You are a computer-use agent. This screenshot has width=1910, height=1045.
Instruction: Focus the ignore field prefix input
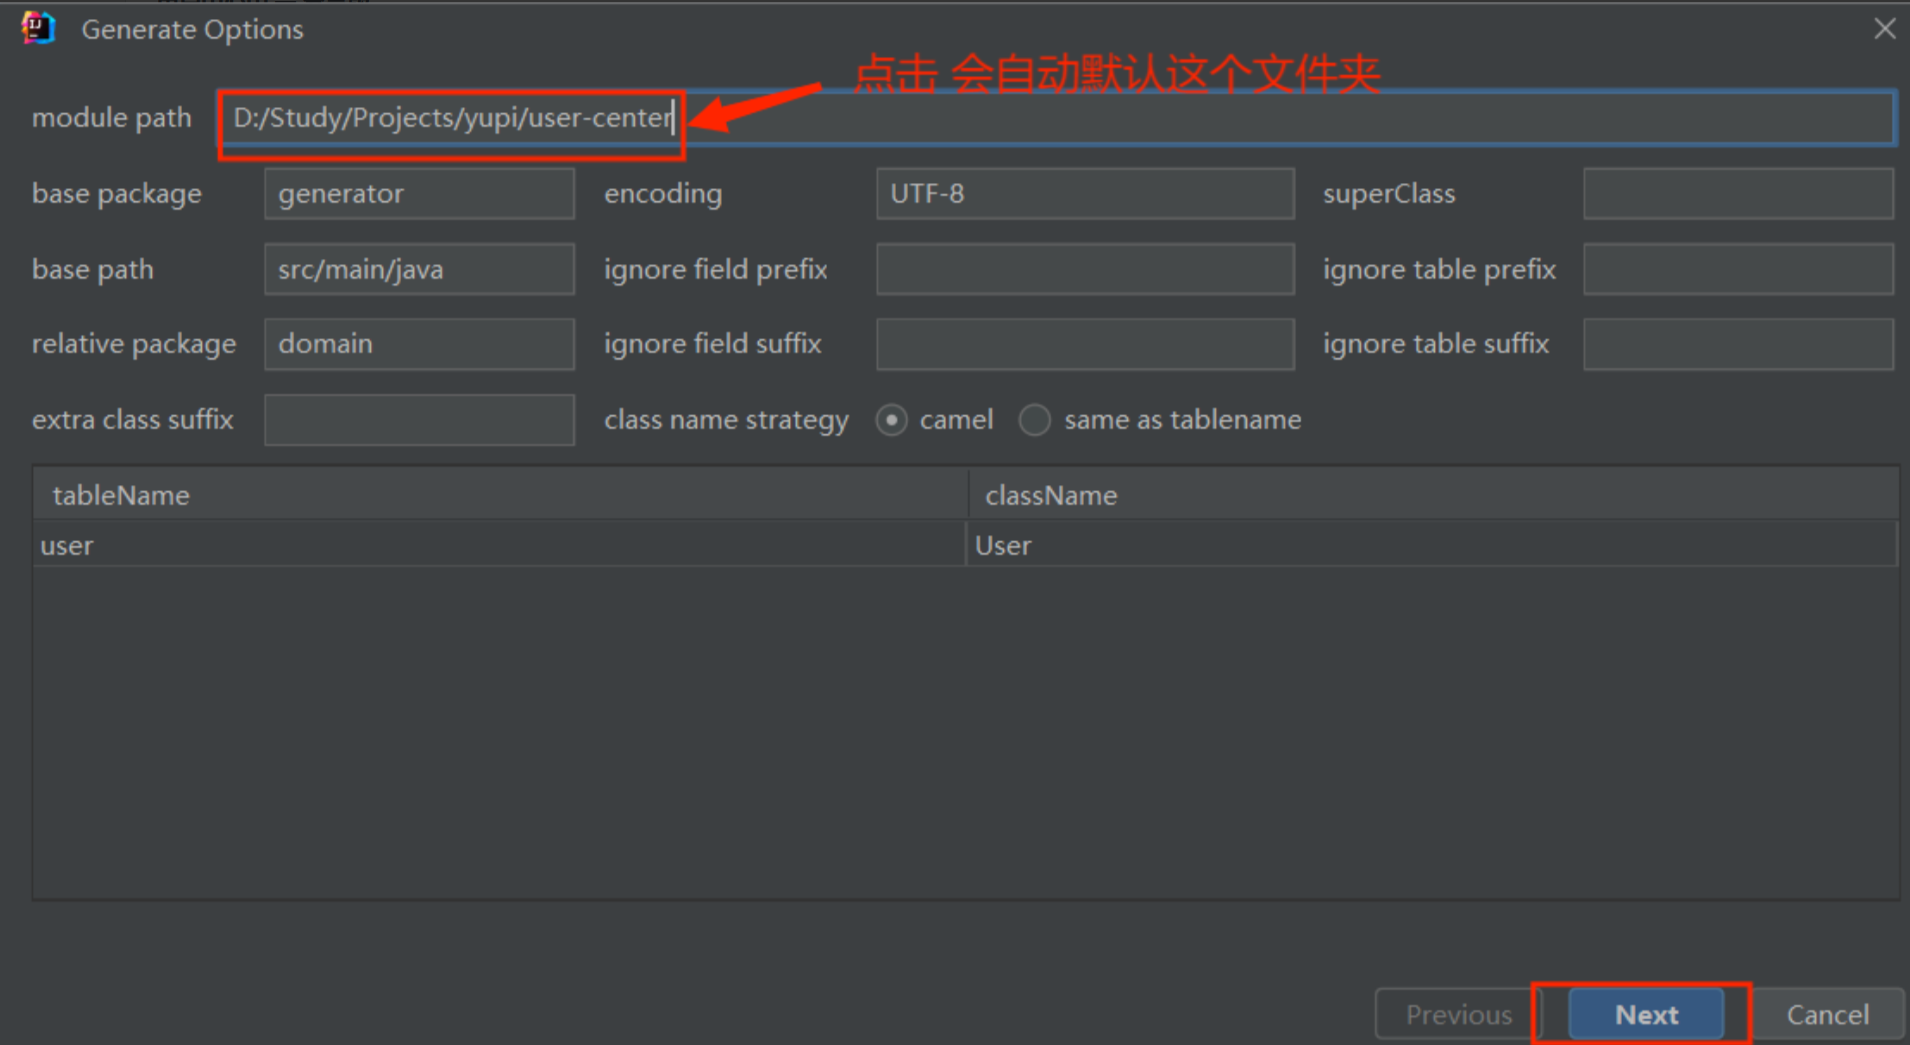pos(1084,270)
